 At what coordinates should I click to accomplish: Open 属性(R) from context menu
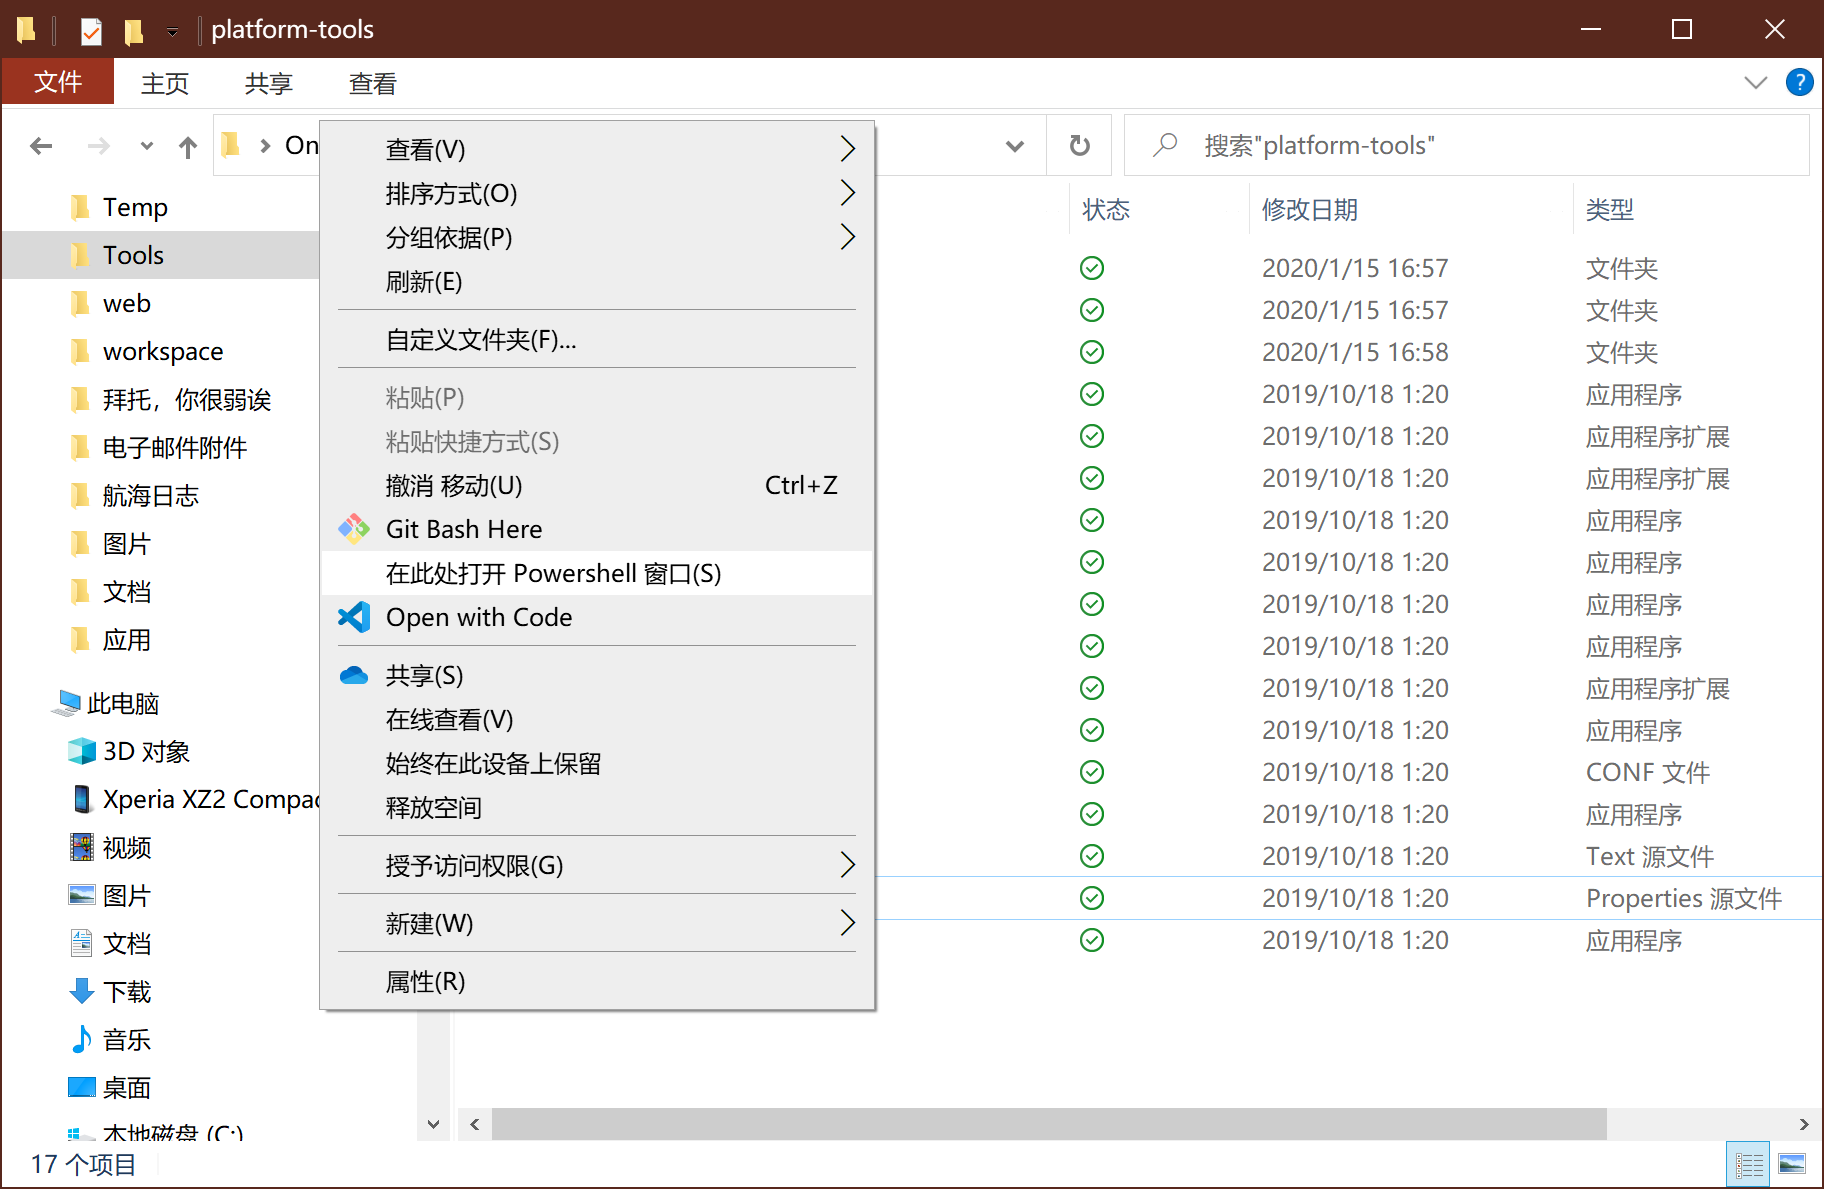coord(597,981)
